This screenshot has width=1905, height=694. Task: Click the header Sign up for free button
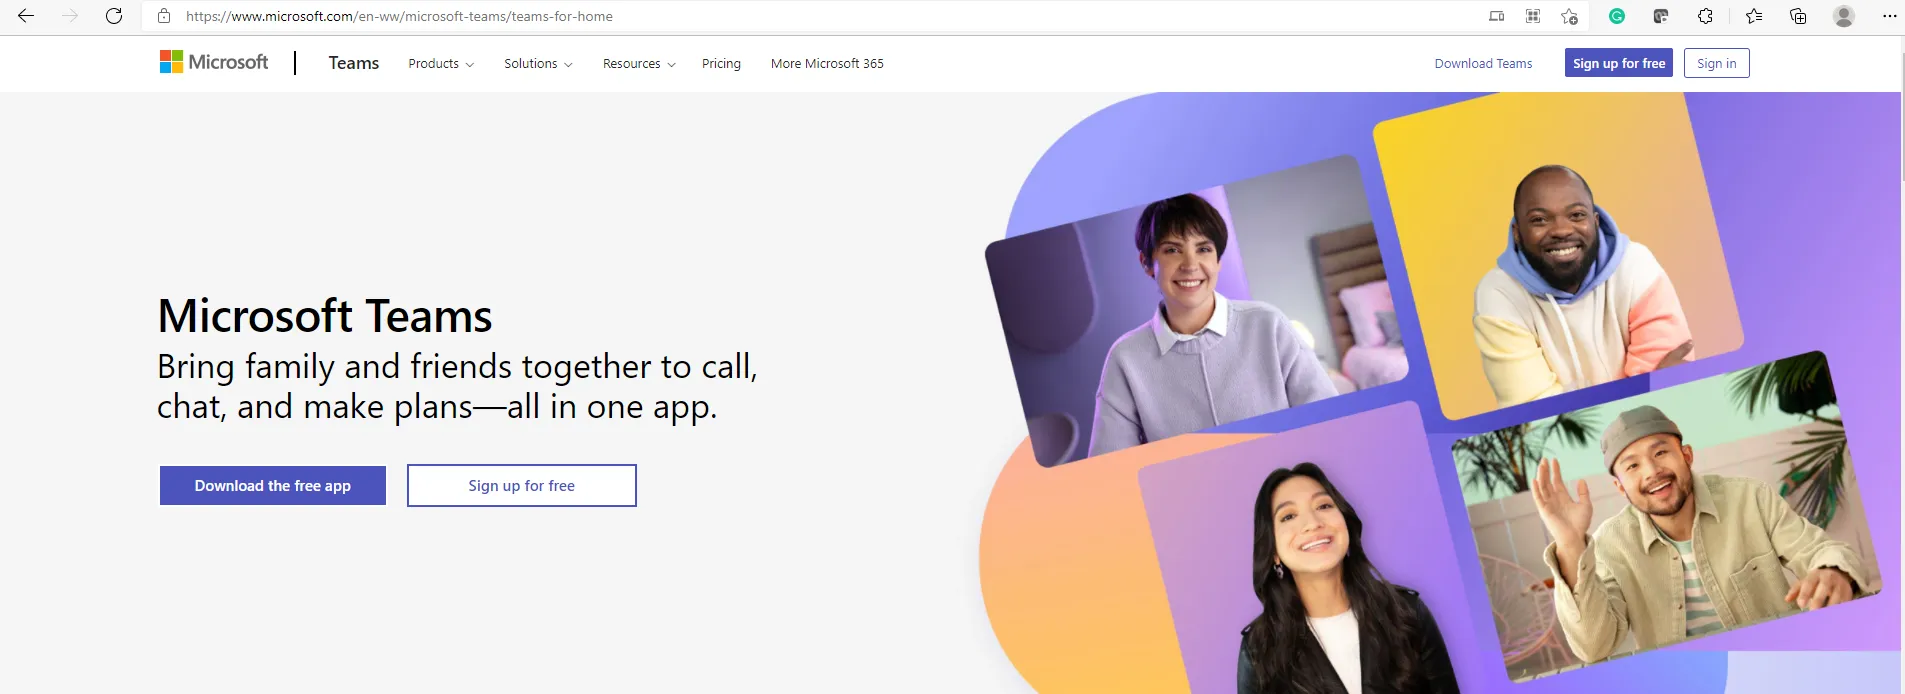[x=1619, y=63]
